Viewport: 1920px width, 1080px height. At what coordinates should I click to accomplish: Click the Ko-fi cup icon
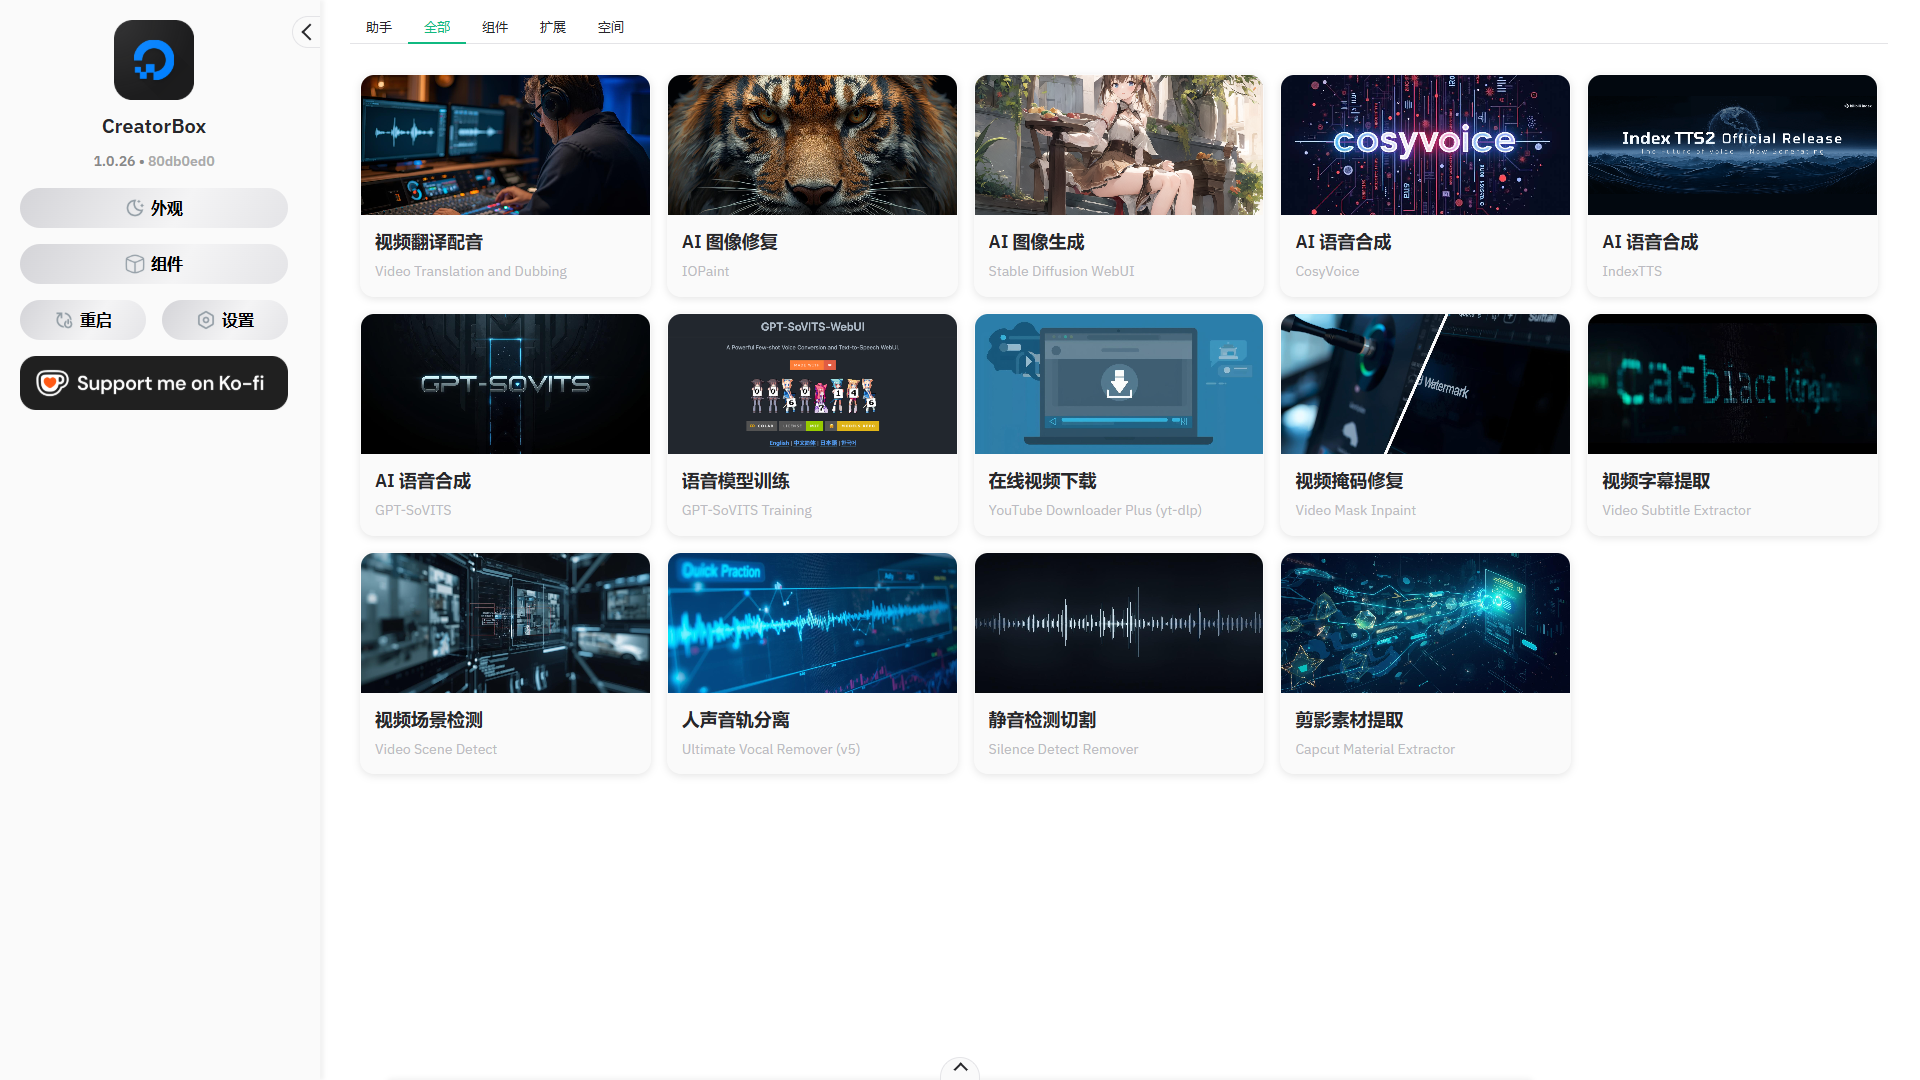(x=53, y=383)
